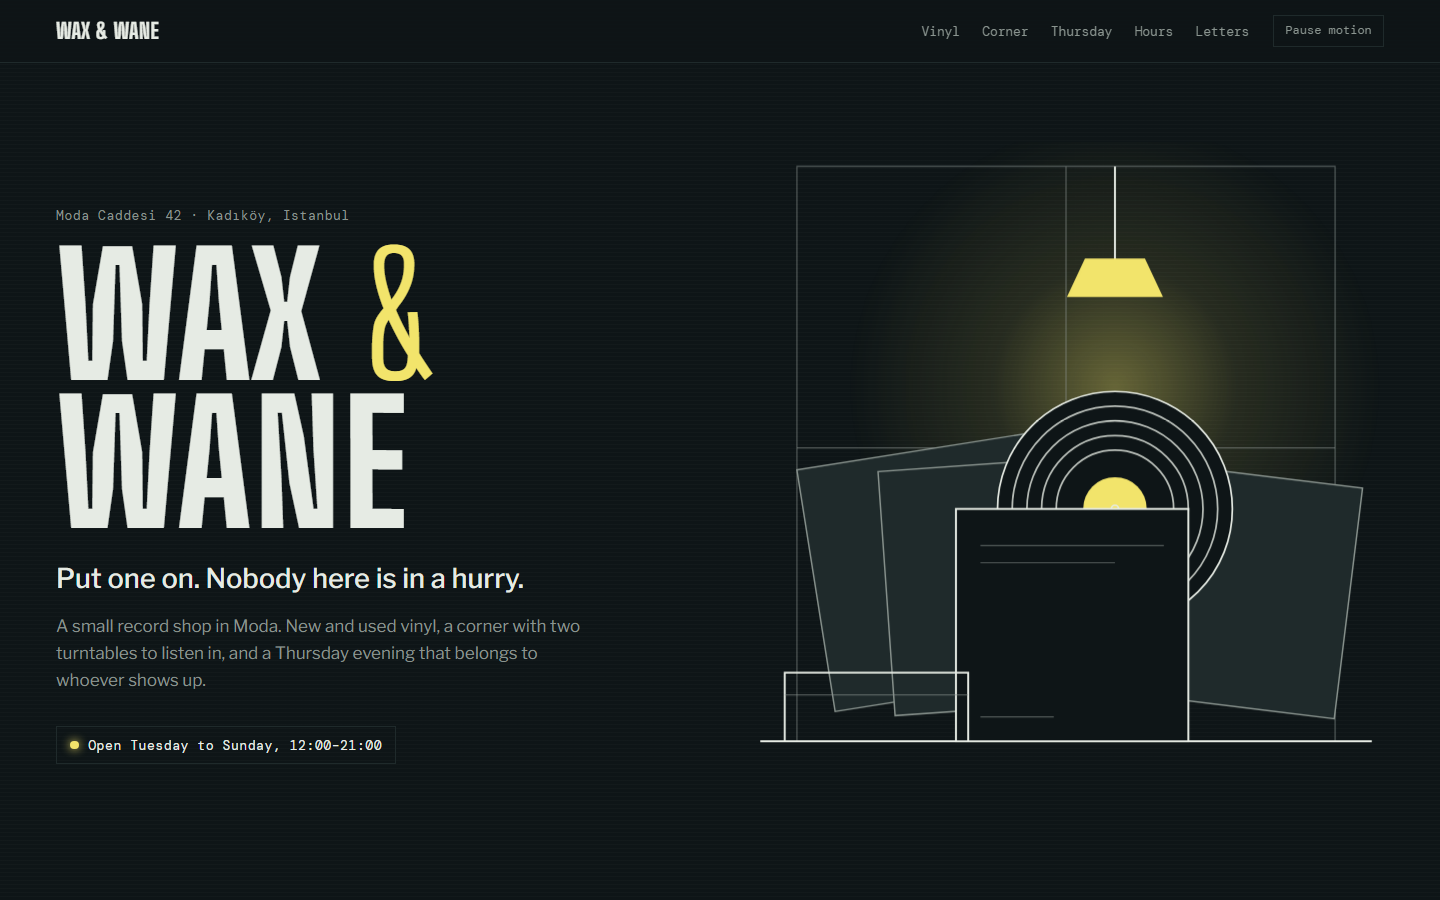Open the WAX & WANE home logo
Image resolution: width=1440 pixels, height=900 pixels.
107,31
